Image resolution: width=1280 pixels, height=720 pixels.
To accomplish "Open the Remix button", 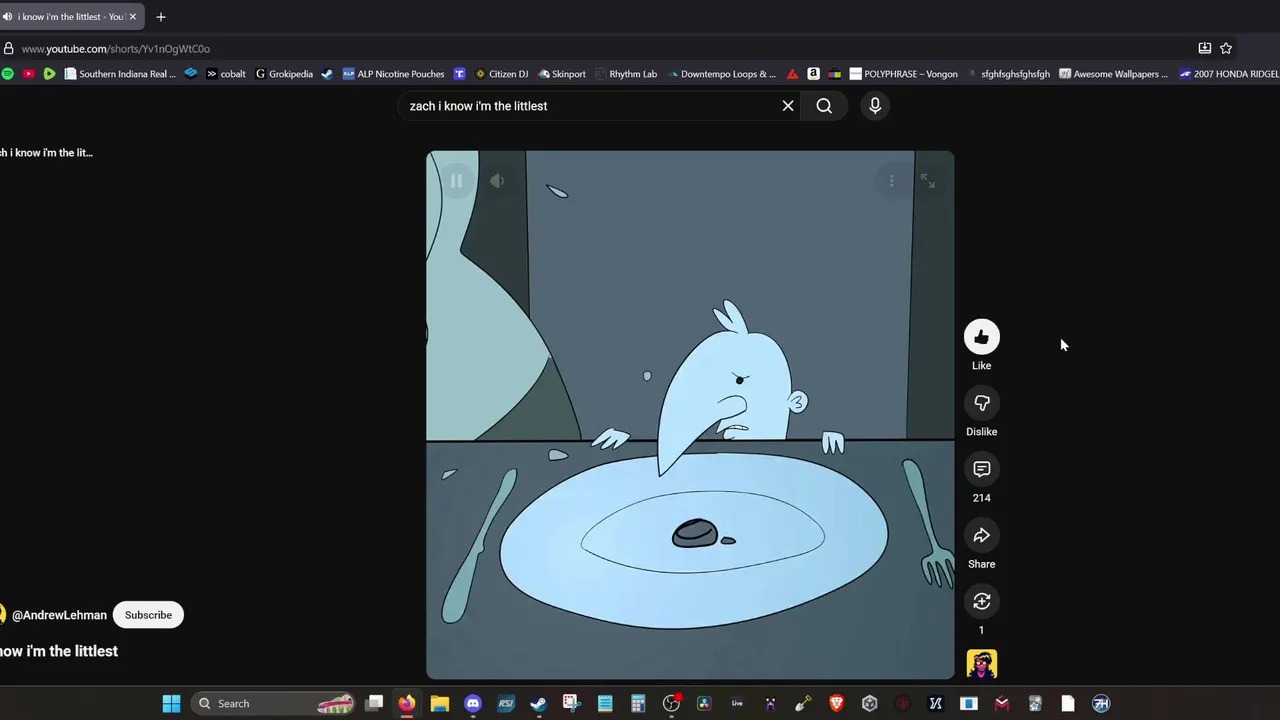I will click(981, 601).
